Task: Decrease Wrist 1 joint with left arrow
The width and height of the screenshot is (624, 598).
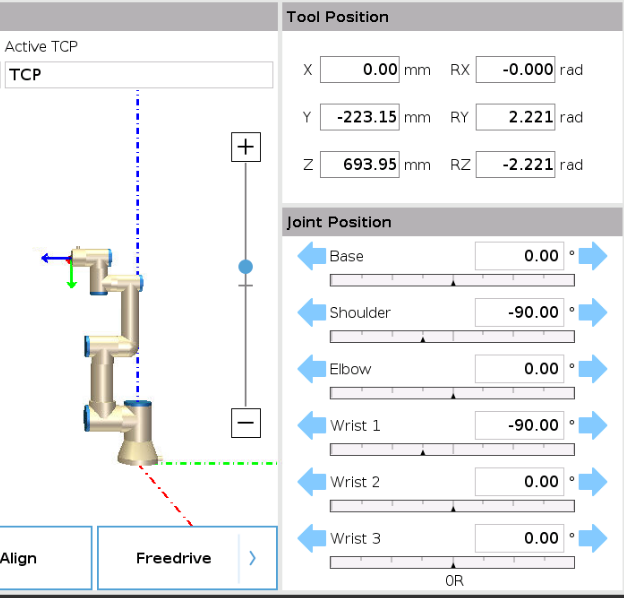Action: (x=312, y=425)
